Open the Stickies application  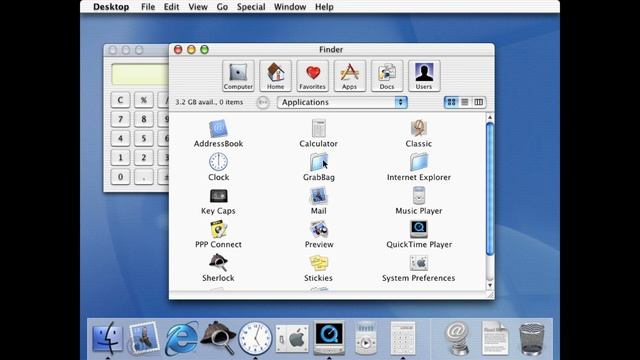tap(318, 263)
